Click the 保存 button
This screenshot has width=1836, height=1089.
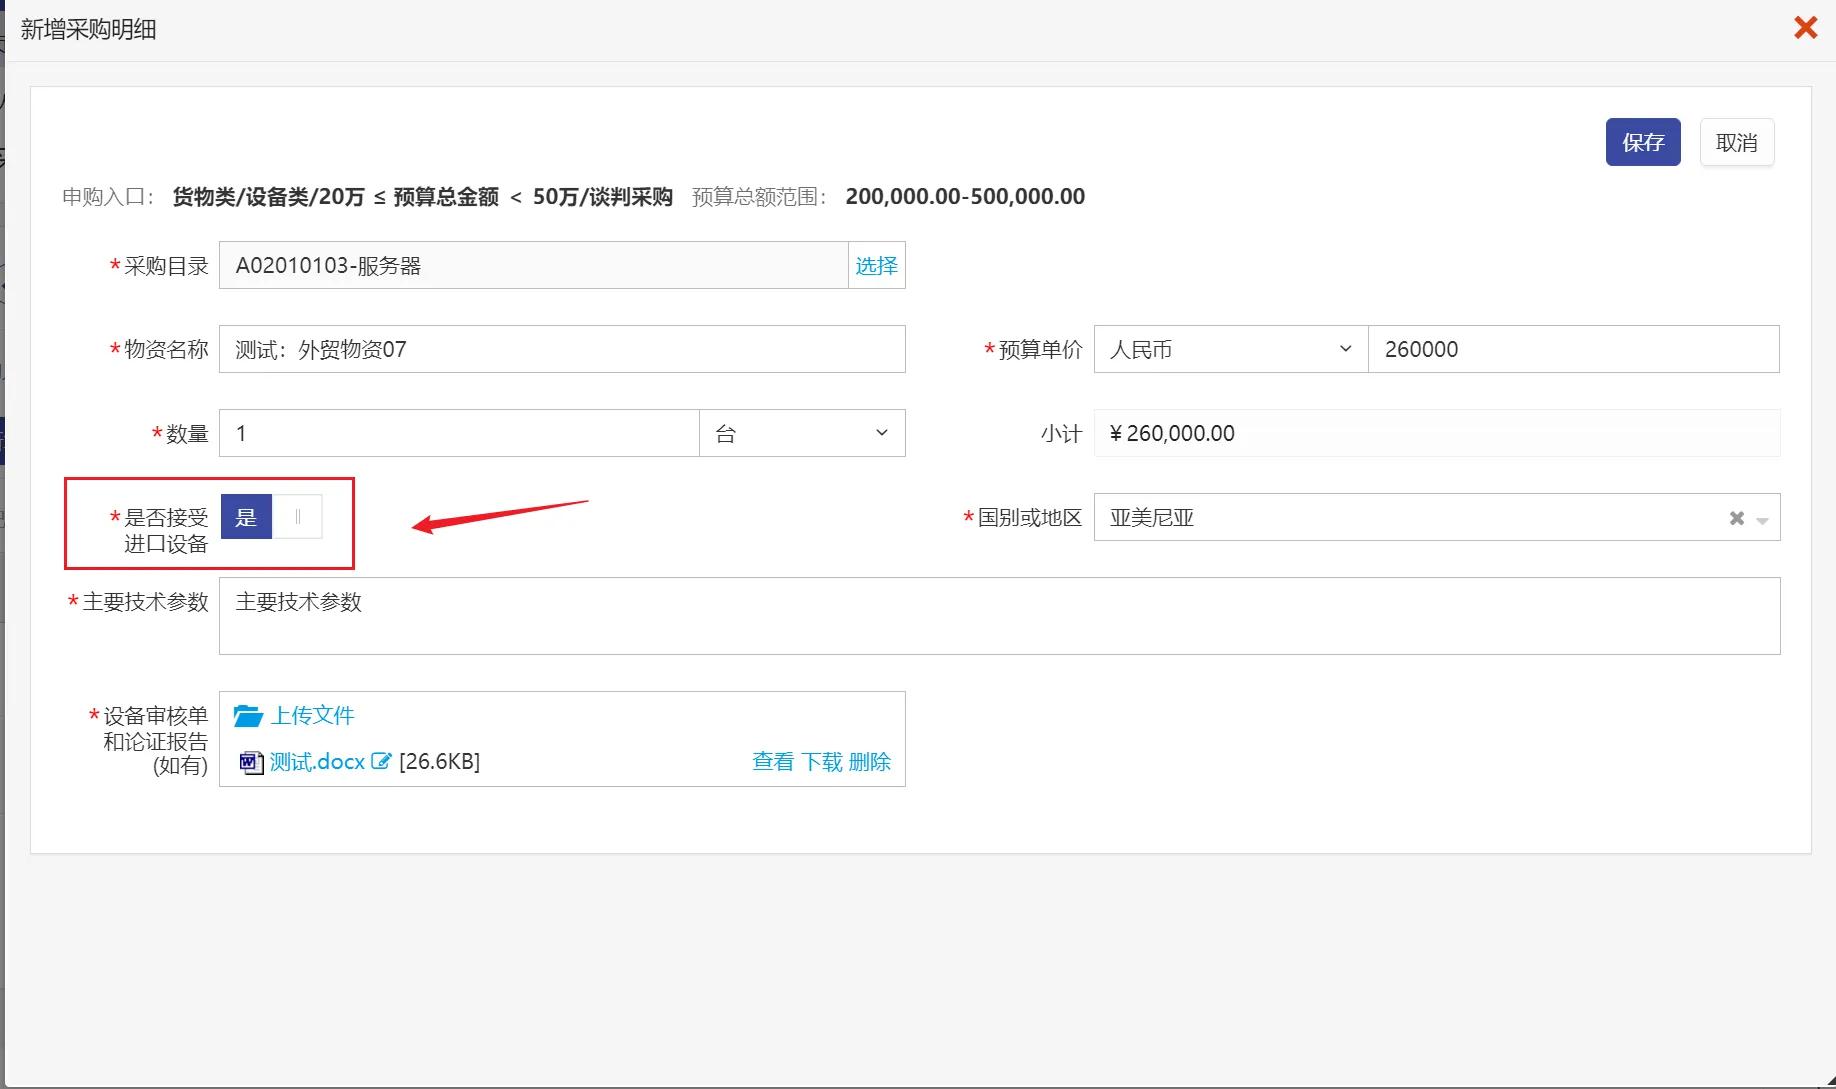click(1643, 142)
